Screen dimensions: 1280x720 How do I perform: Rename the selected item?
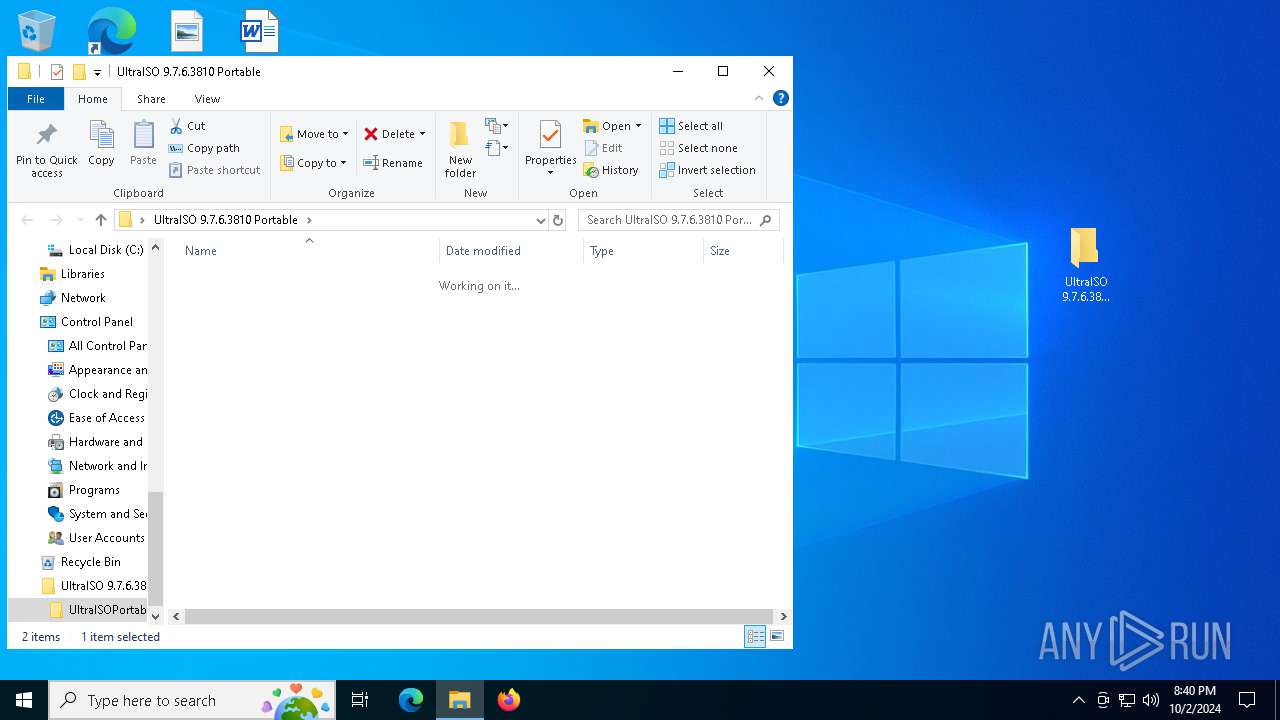tap(393, 163)
